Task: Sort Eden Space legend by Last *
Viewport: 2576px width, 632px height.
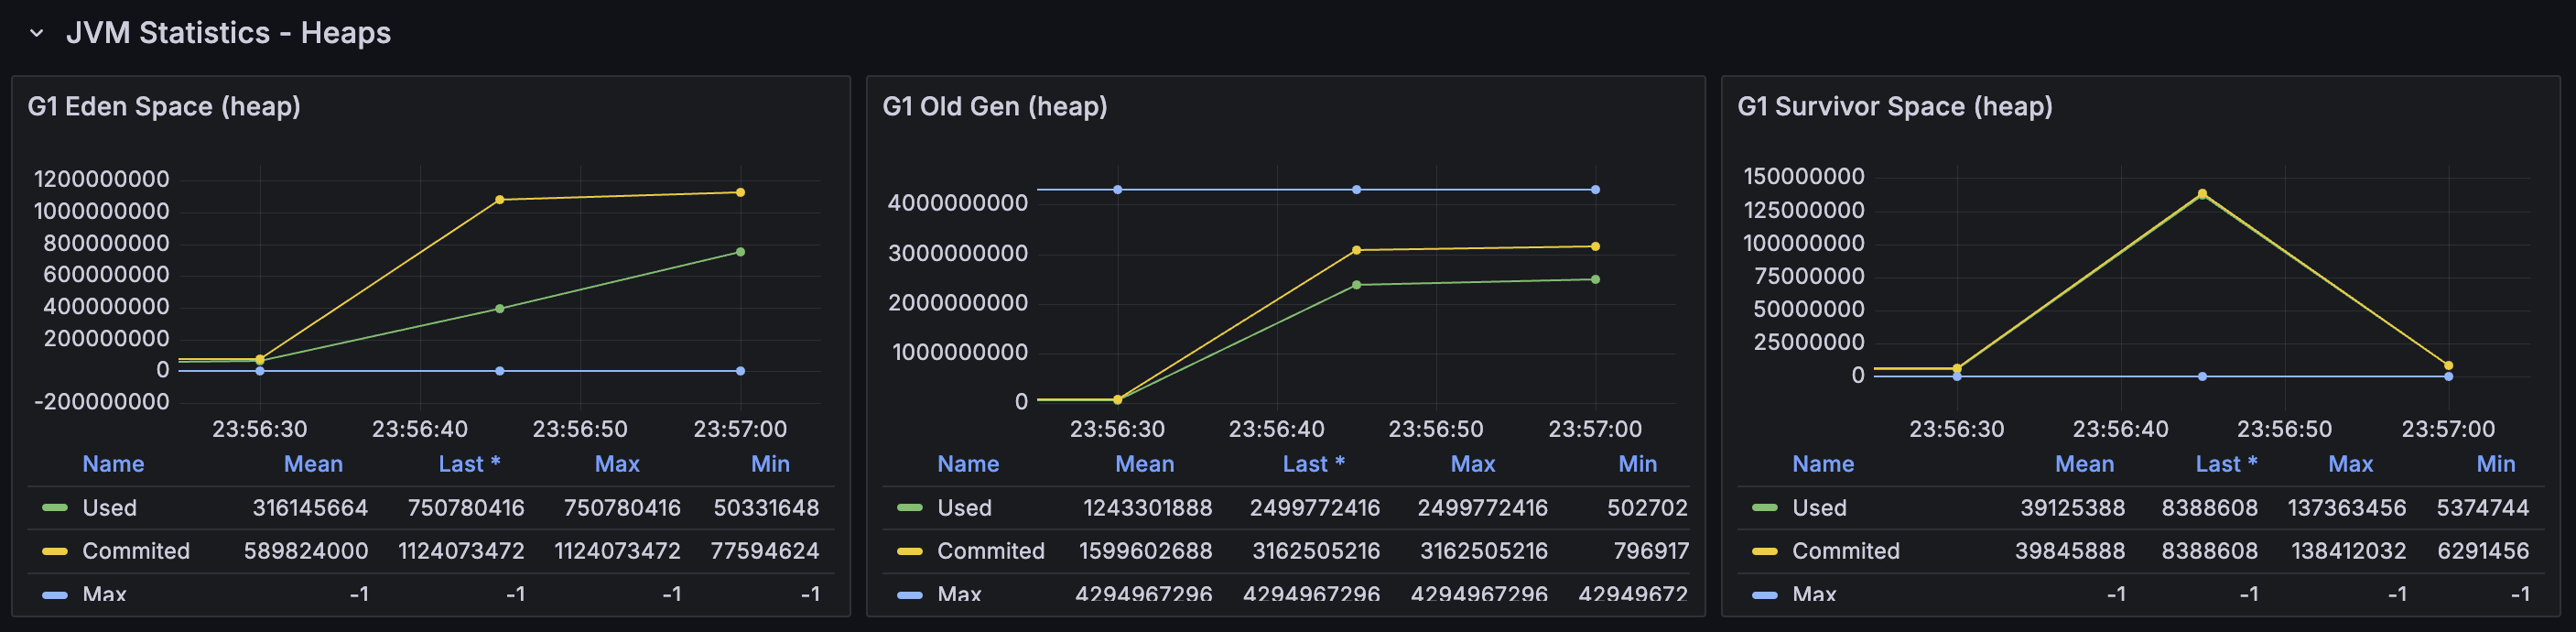Action: tap(469, 464)
